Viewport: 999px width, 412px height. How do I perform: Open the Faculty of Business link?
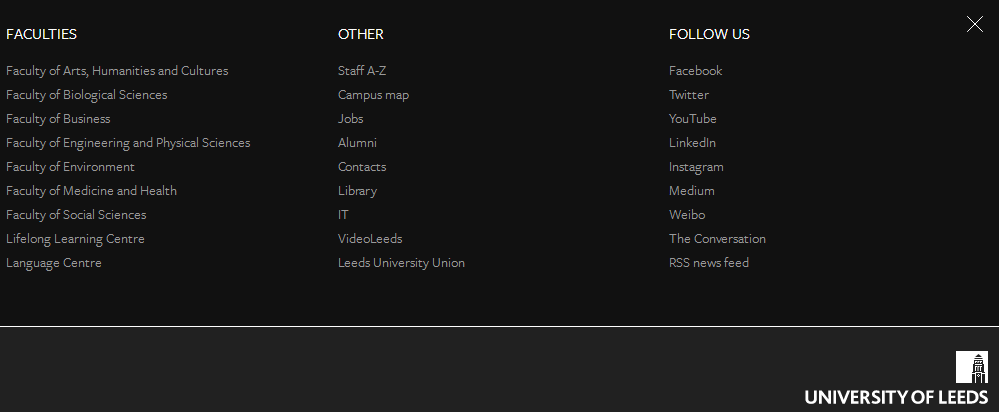pos(58,119)
